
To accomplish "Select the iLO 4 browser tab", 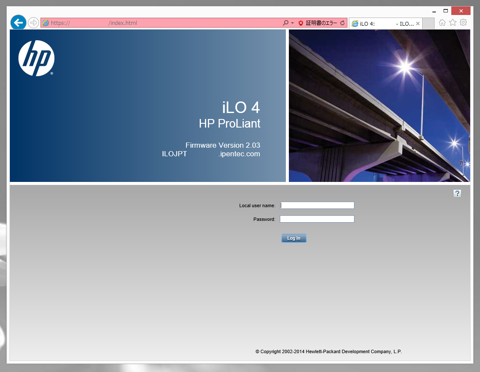I will tap(386, 23).
